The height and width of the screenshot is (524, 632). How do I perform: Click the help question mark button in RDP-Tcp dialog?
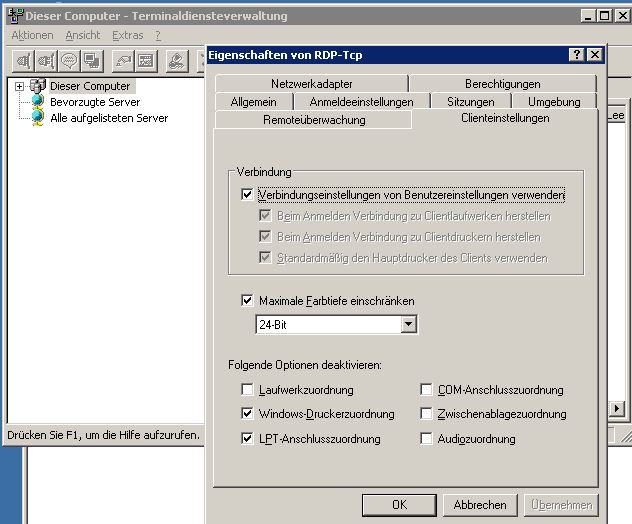(x=577, y=54)
